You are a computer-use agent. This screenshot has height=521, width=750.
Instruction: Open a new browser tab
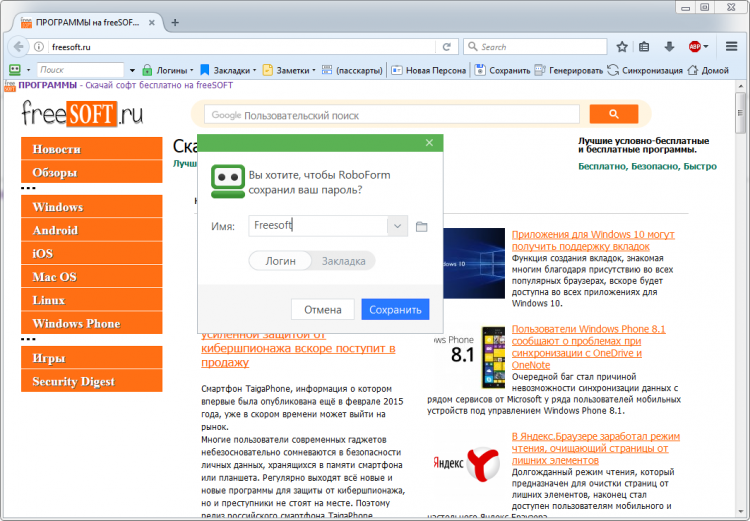(175, 22)
